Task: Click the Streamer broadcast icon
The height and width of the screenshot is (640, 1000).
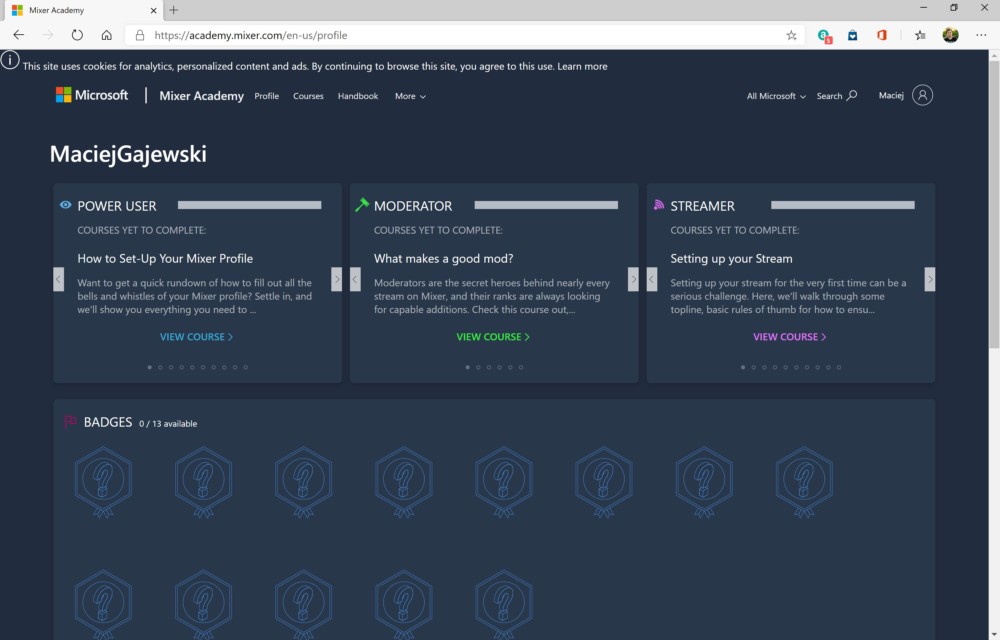Action: 659,205
